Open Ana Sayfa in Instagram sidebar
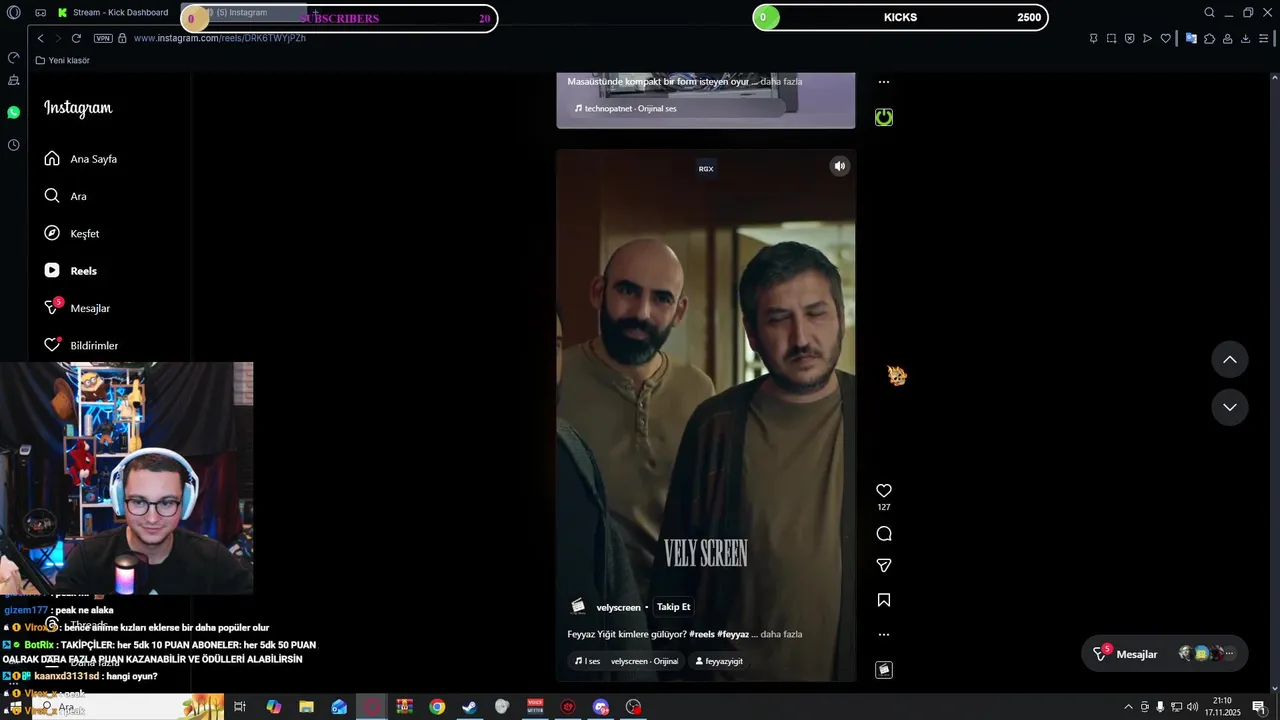This screenshot has height=720, width=1280. 80,159
